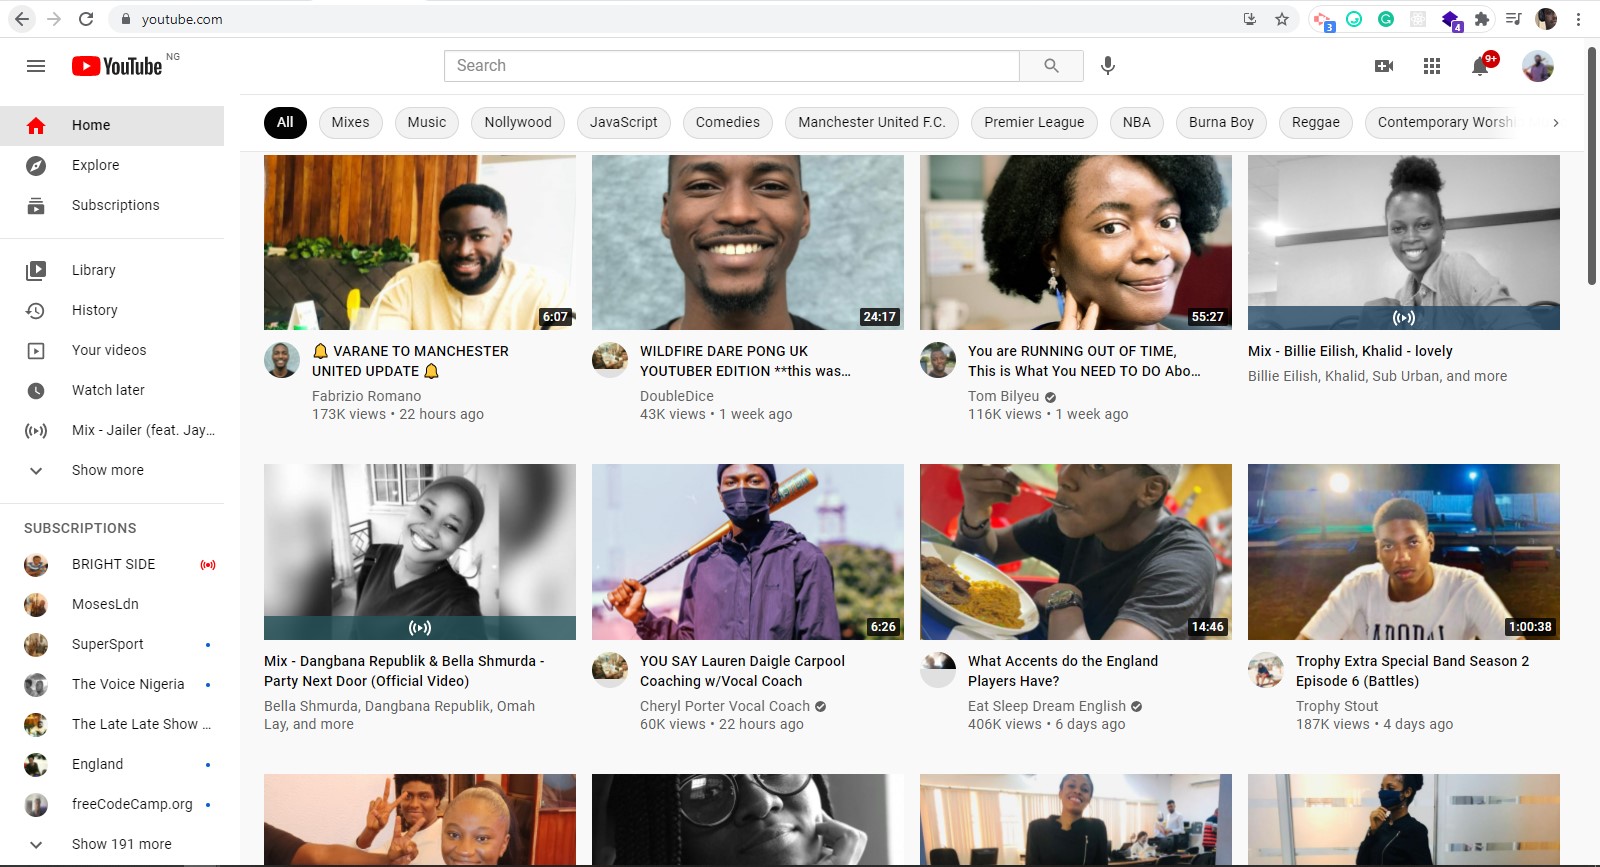Open the create video camera icon
The height and width of the screenshot is (867, 1600).
[x=1384, y=66]
